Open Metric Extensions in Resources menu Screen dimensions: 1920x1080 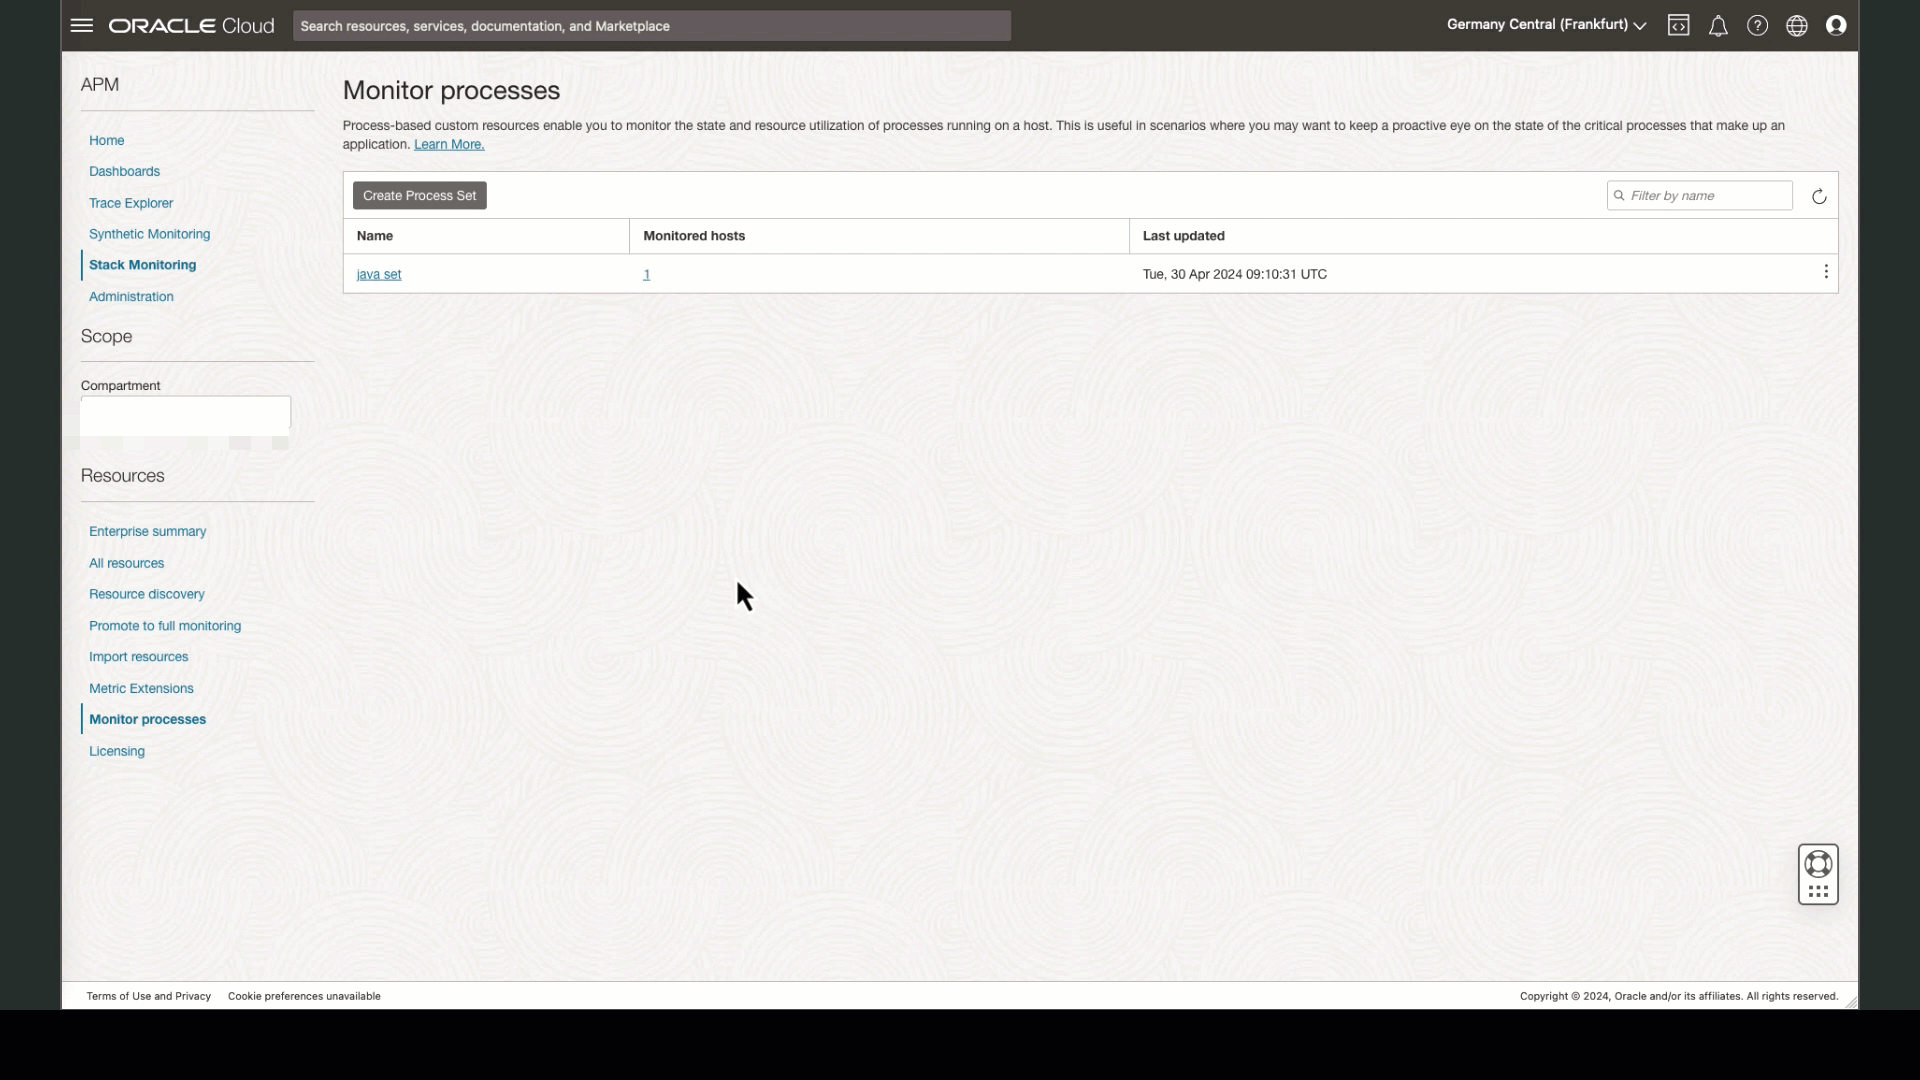point(141,688)
